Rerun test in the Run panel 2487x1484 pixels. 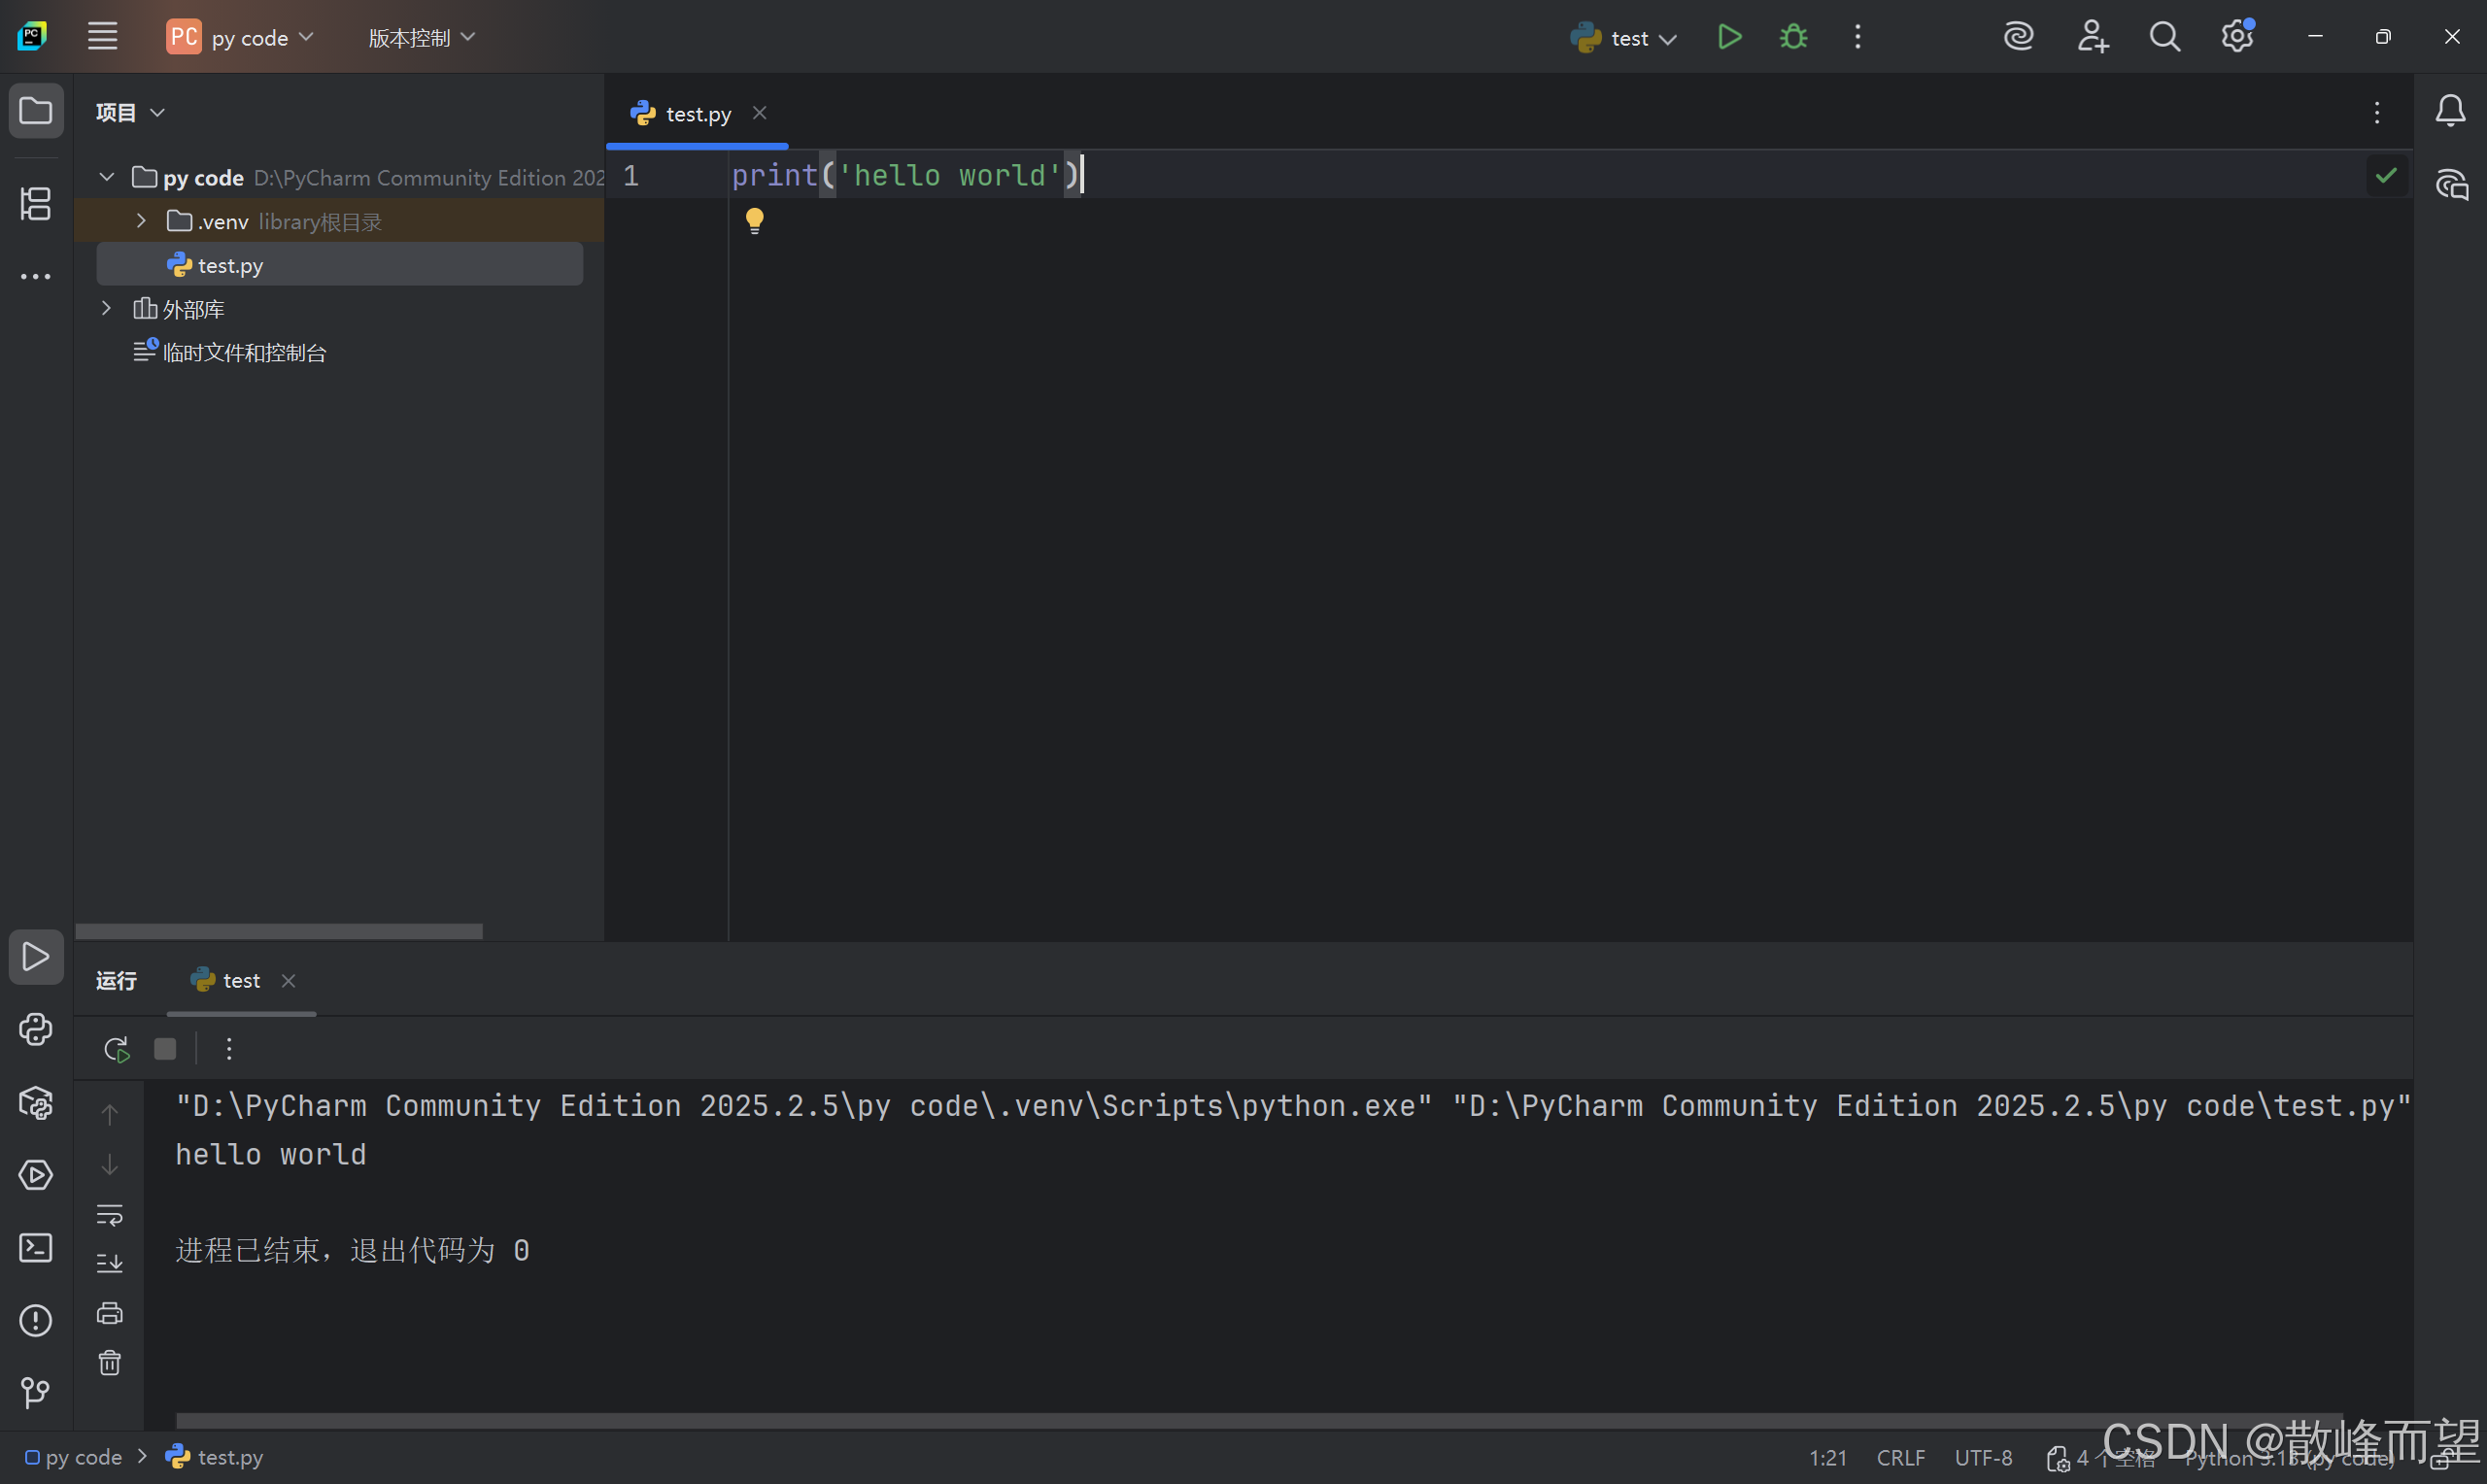point(116,1049)
